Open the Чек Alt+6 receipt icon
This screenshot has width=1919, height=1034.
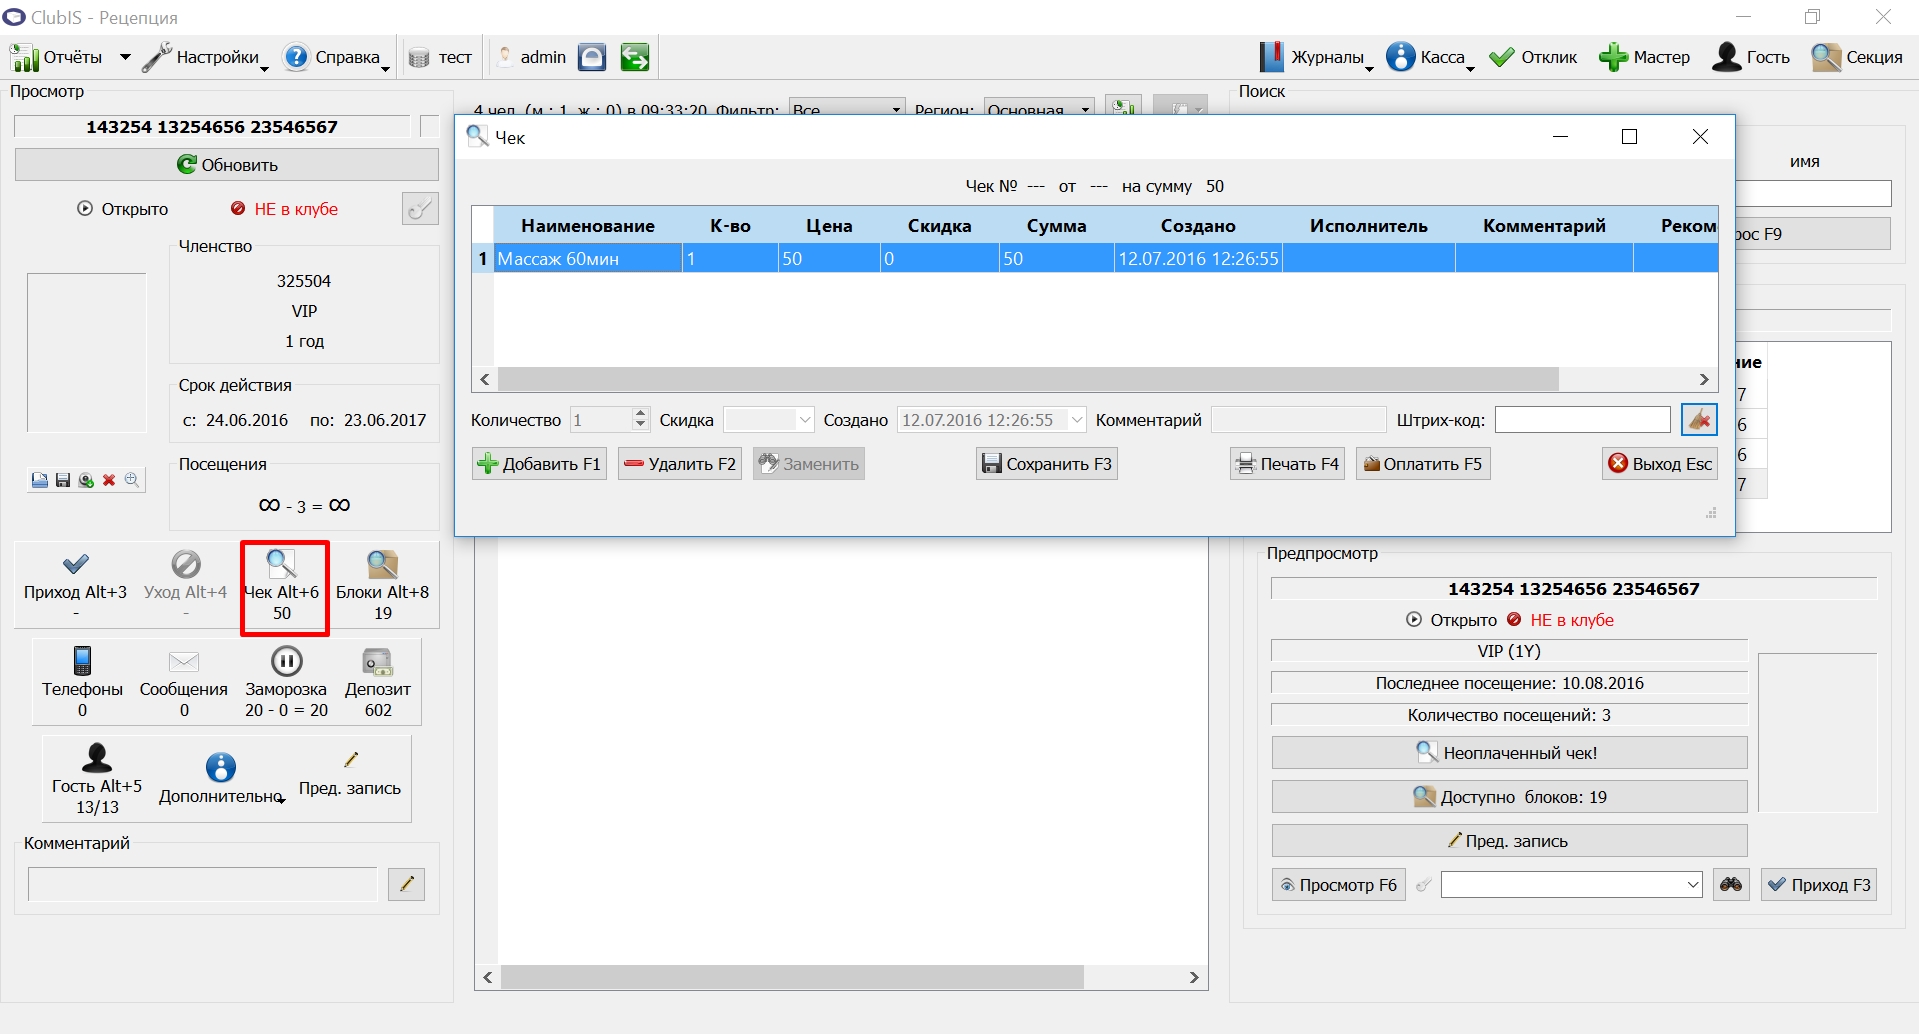point(282,565)
